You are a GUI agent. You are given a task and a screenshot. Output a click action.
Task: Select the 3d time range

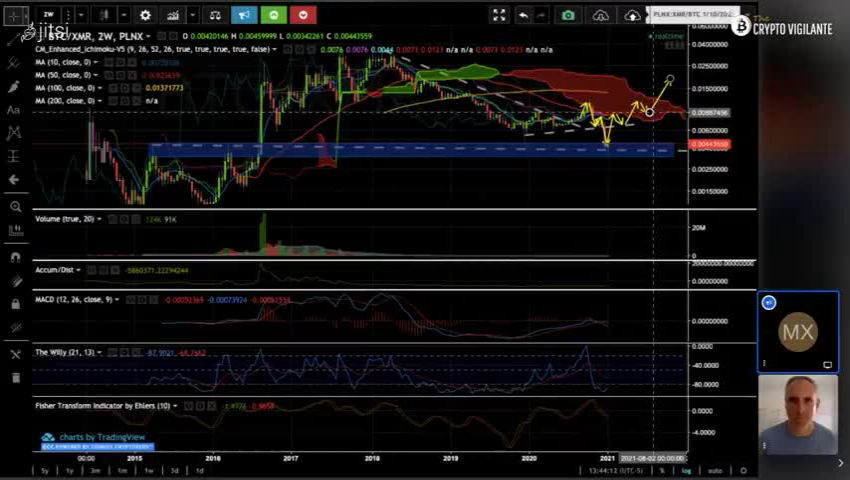click(x=174, y=471)
